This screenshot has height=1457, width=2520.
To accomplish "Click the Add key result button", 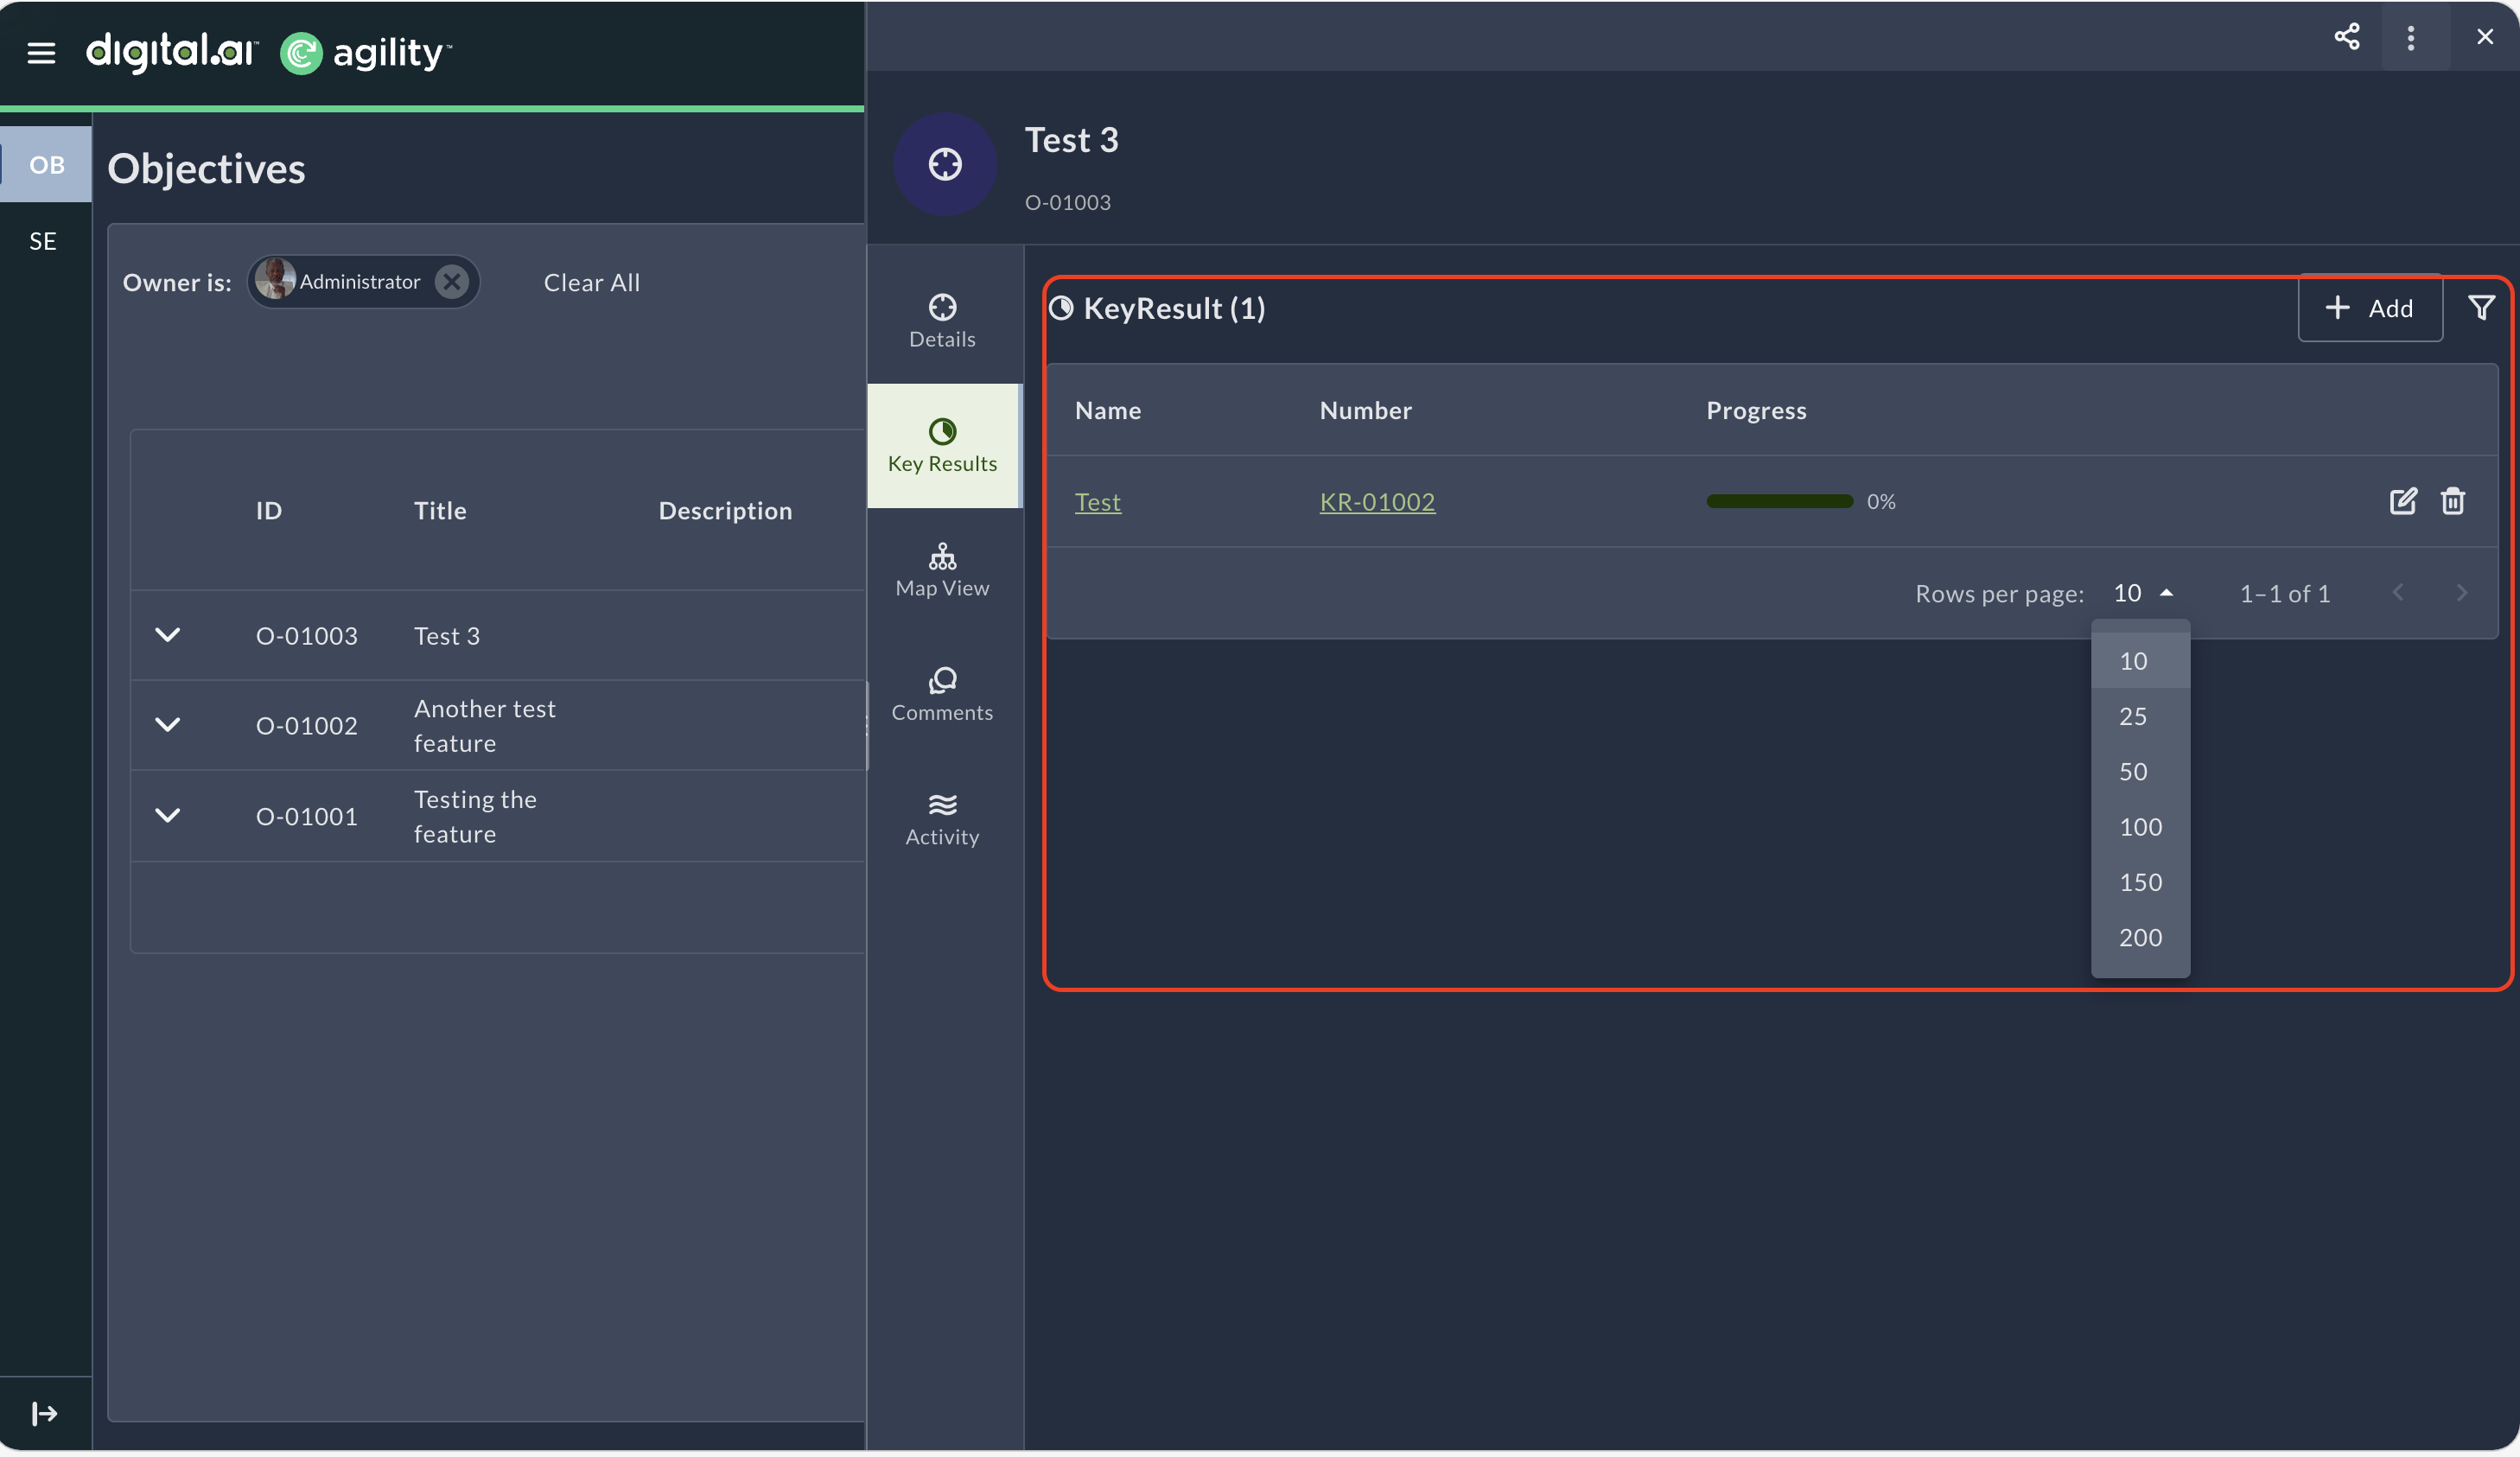I will (x=2370, y=308).
